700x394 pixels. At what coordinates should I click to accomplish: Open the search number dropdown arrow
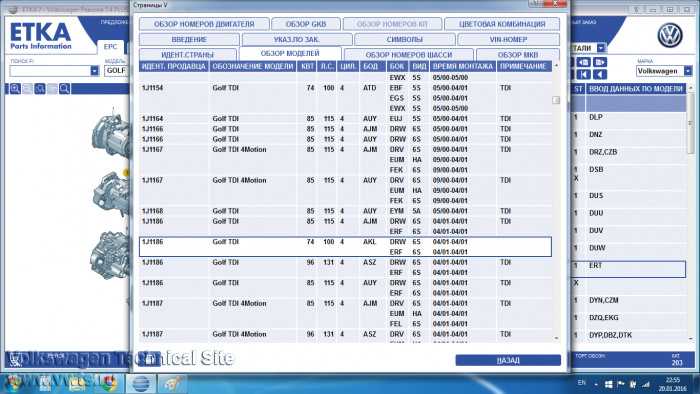94,71
